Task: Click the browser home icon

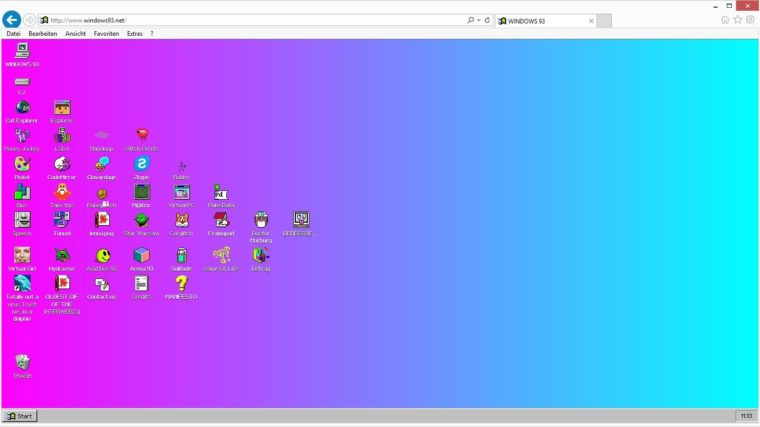Action: [x=725, y=20]
